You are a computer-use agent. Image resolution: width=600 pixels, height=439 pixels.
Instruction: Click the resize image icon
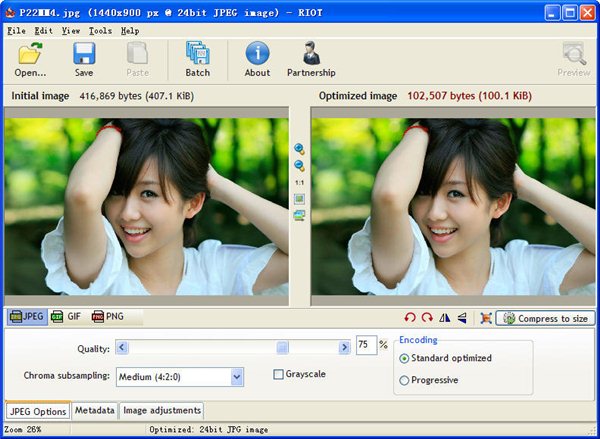(485, 318)
